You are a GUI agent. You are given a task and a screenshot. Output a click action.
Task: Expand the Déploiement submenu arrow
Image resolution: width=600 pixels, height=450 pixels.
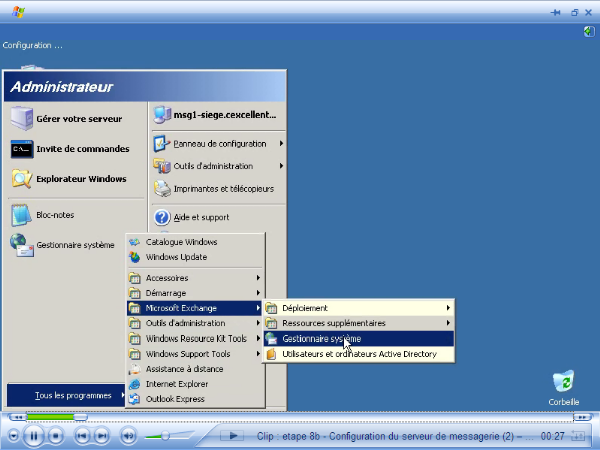[x=448, y=308]
